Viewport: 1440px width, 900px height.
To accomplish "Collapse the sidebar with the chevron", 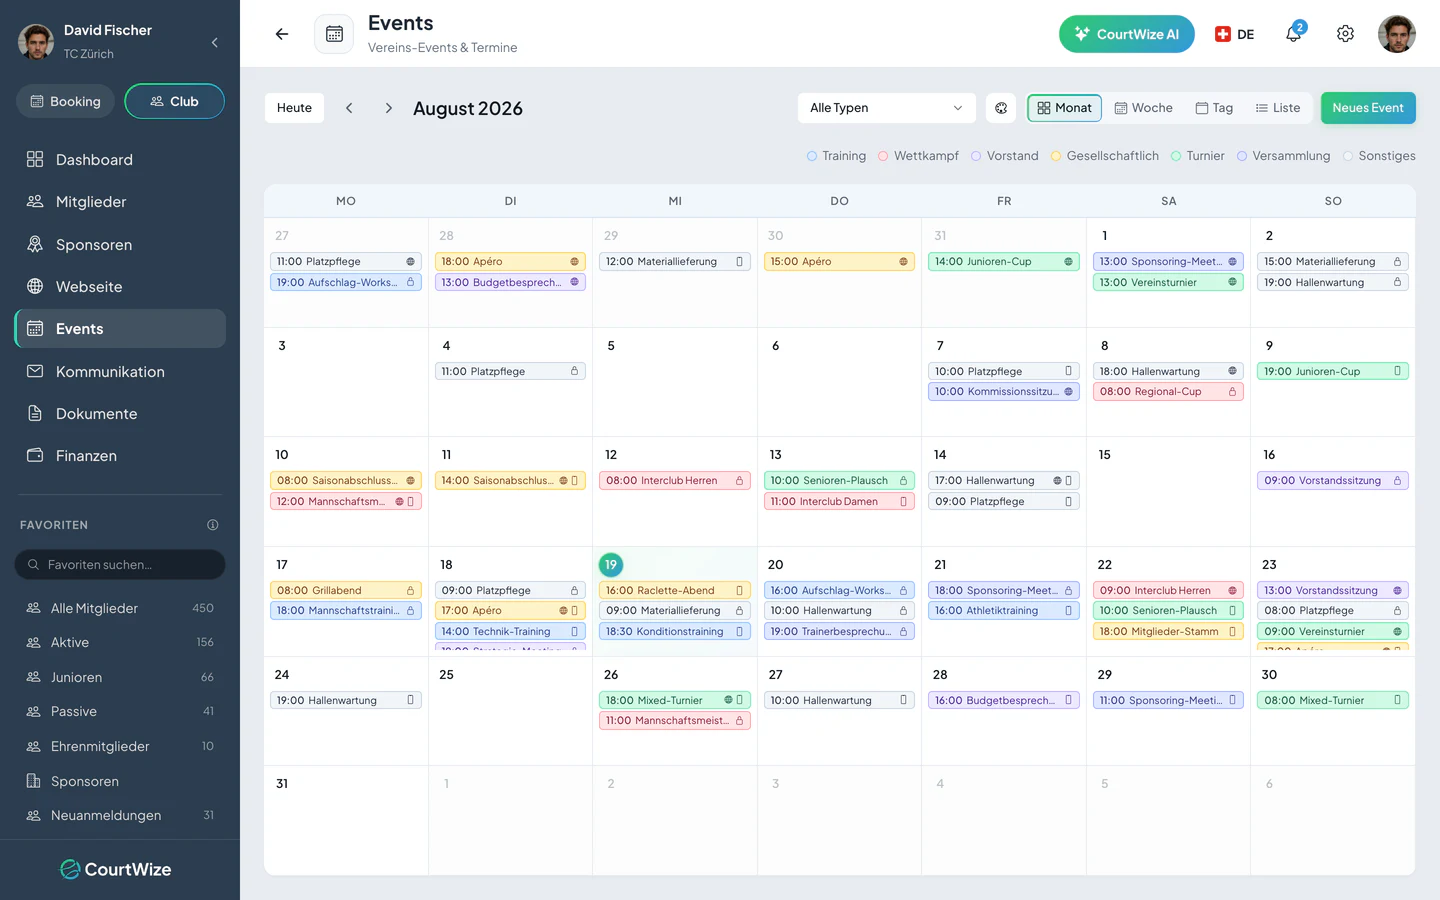I will pyautogui.click(x=214, y=42).
